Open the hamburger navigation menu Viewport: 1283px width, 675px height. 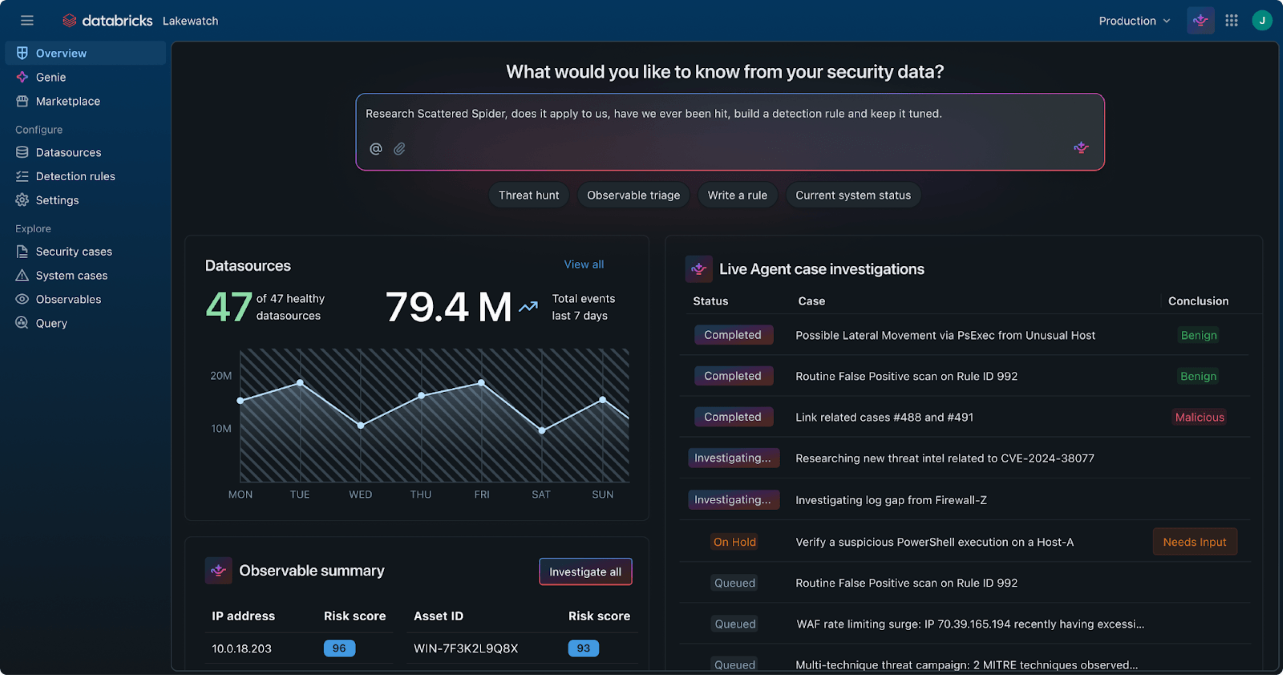(27, 20)
